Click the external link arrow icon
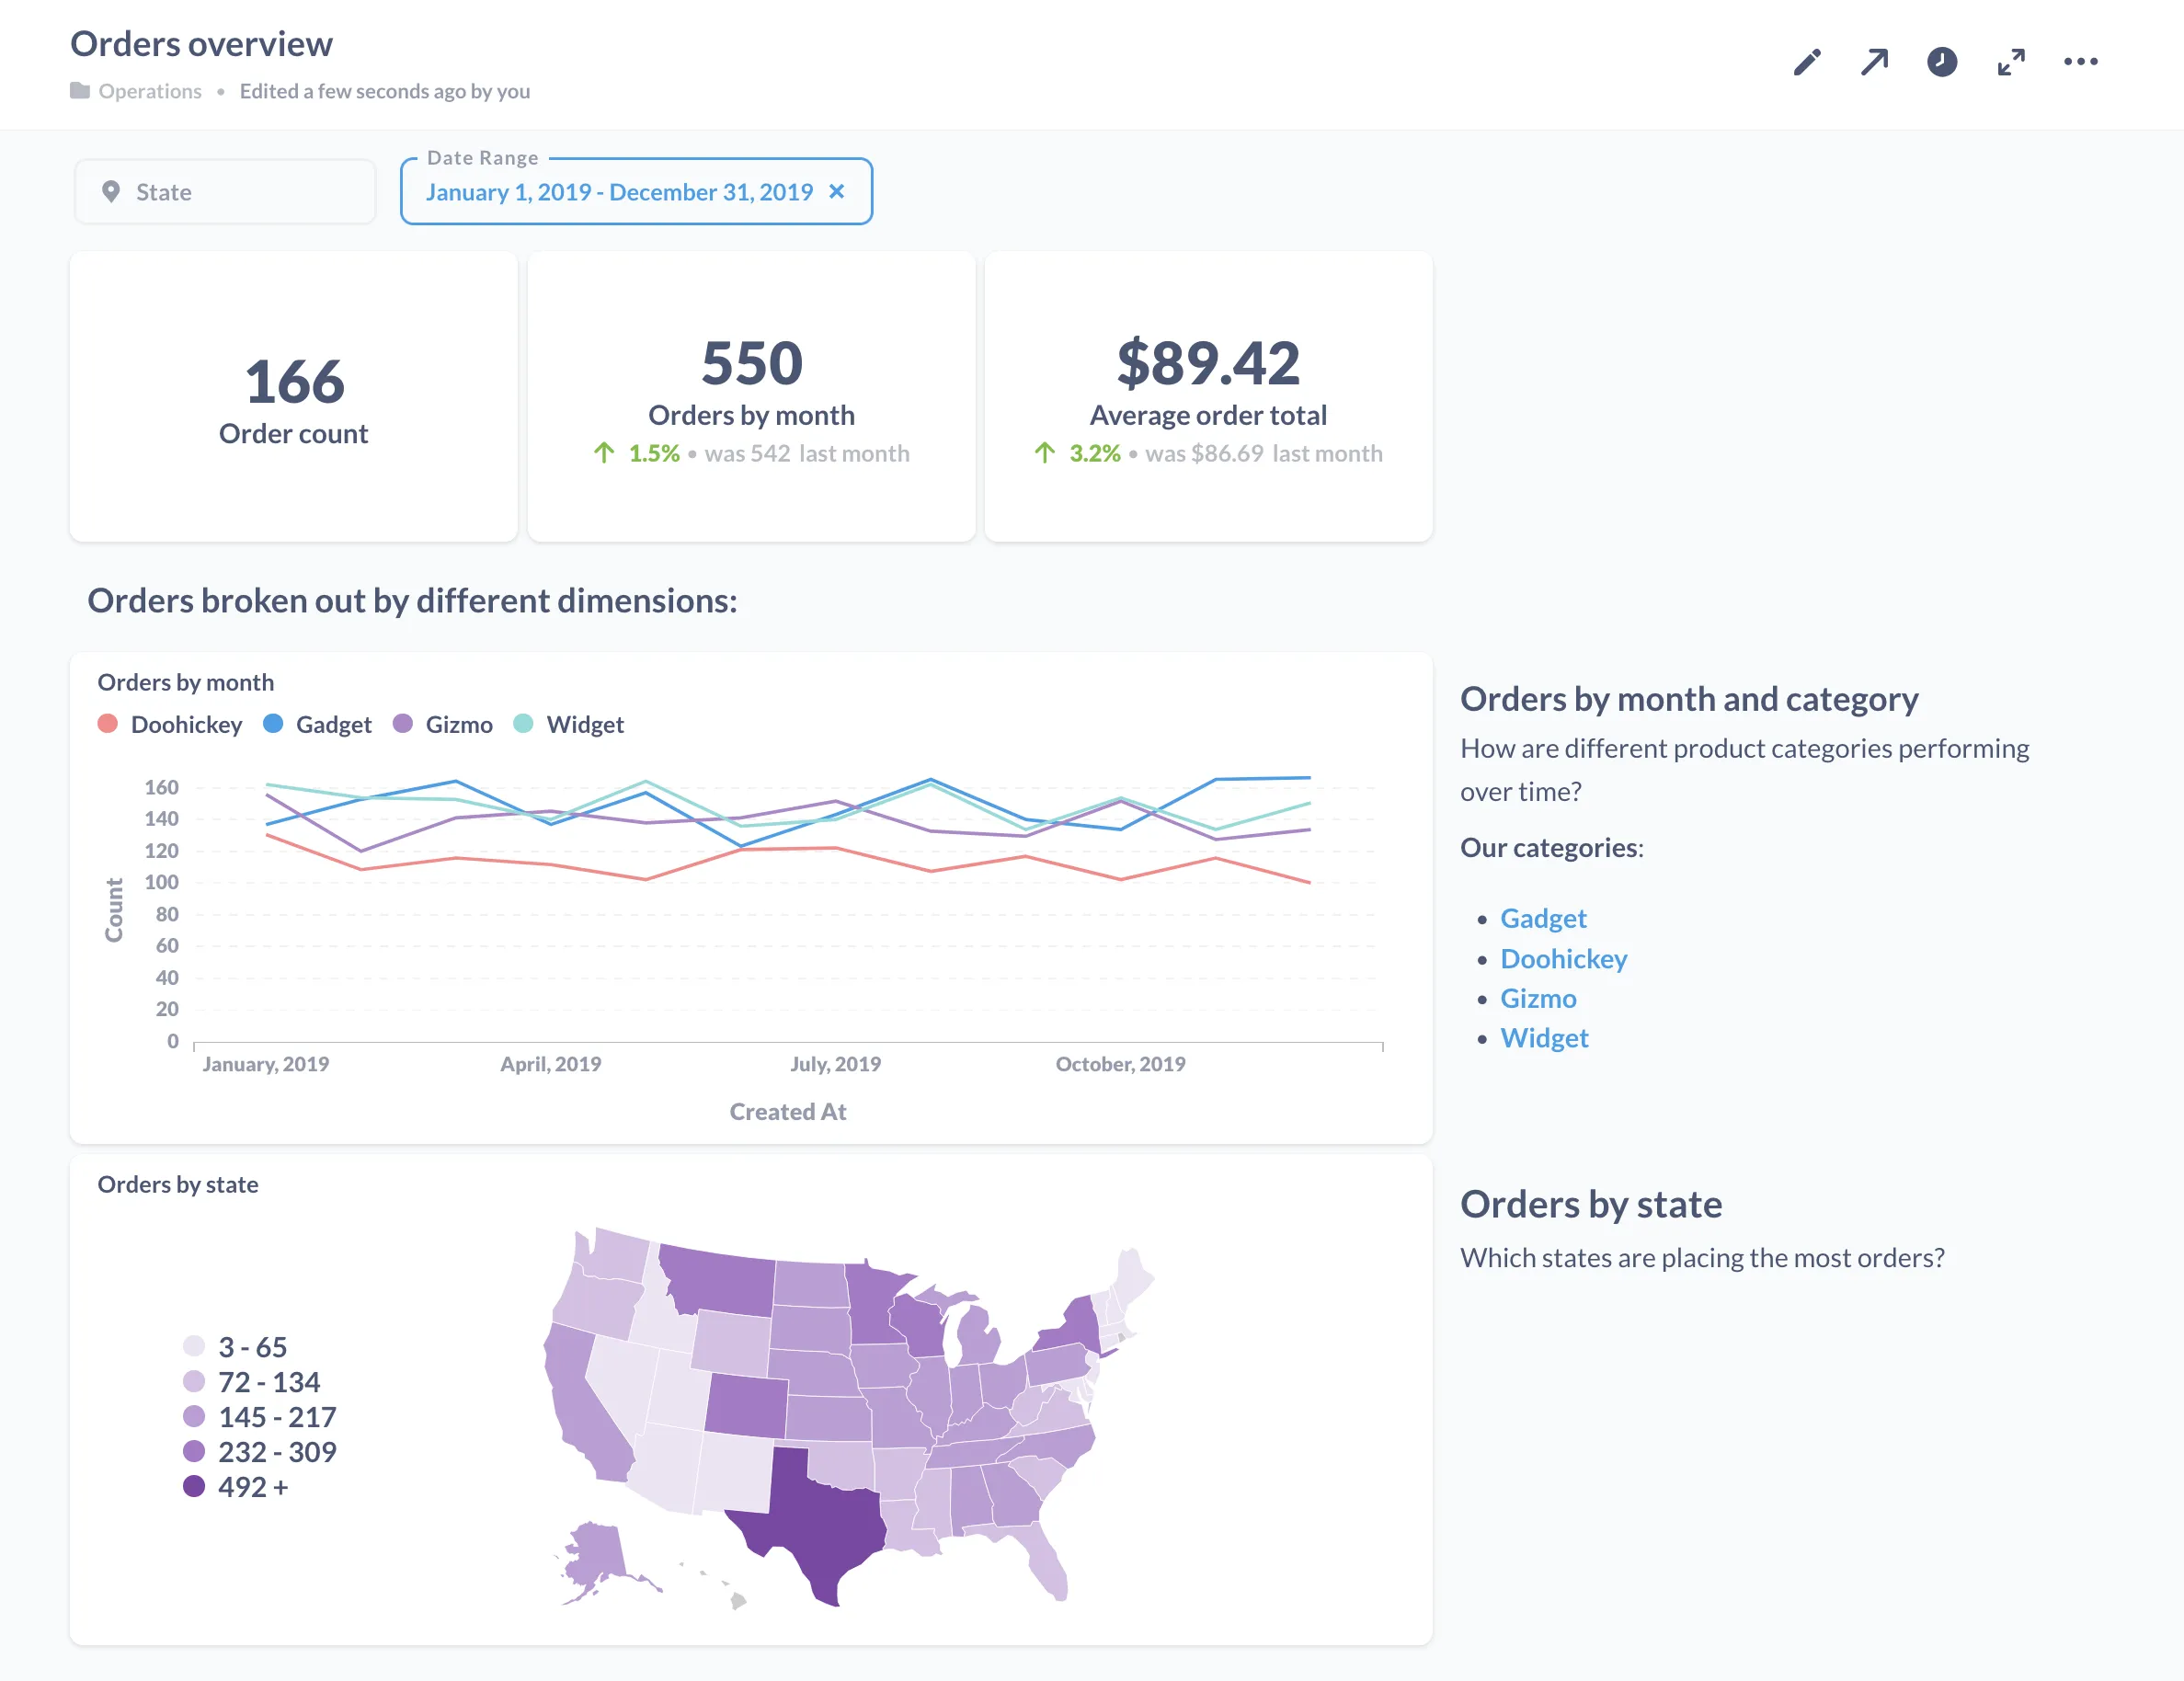Viewport: 2184px width, 1681px height. coord(1873,62)
